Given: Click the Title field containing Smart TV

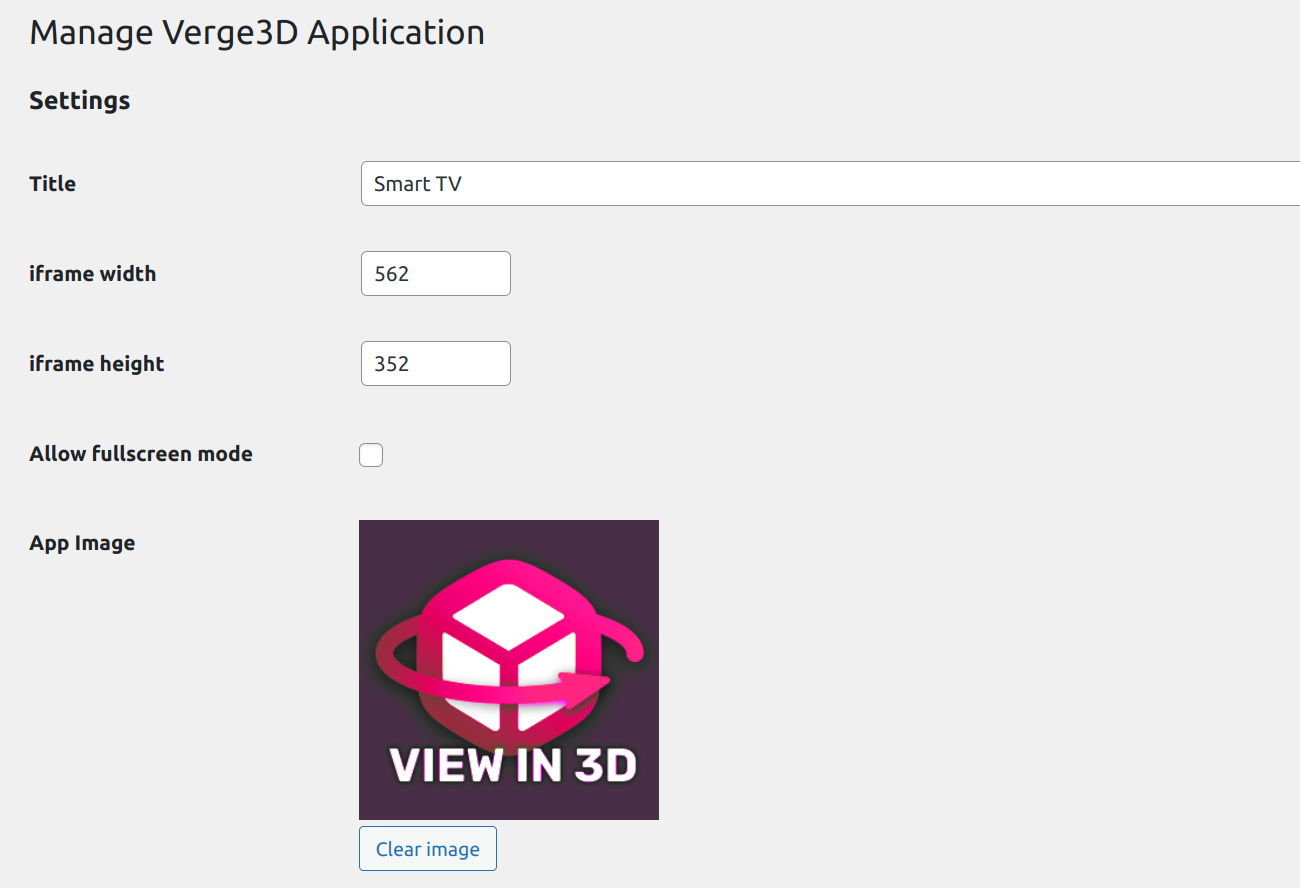Looking at the screenshot, I should pyautogui.click(x=830, y=184).
